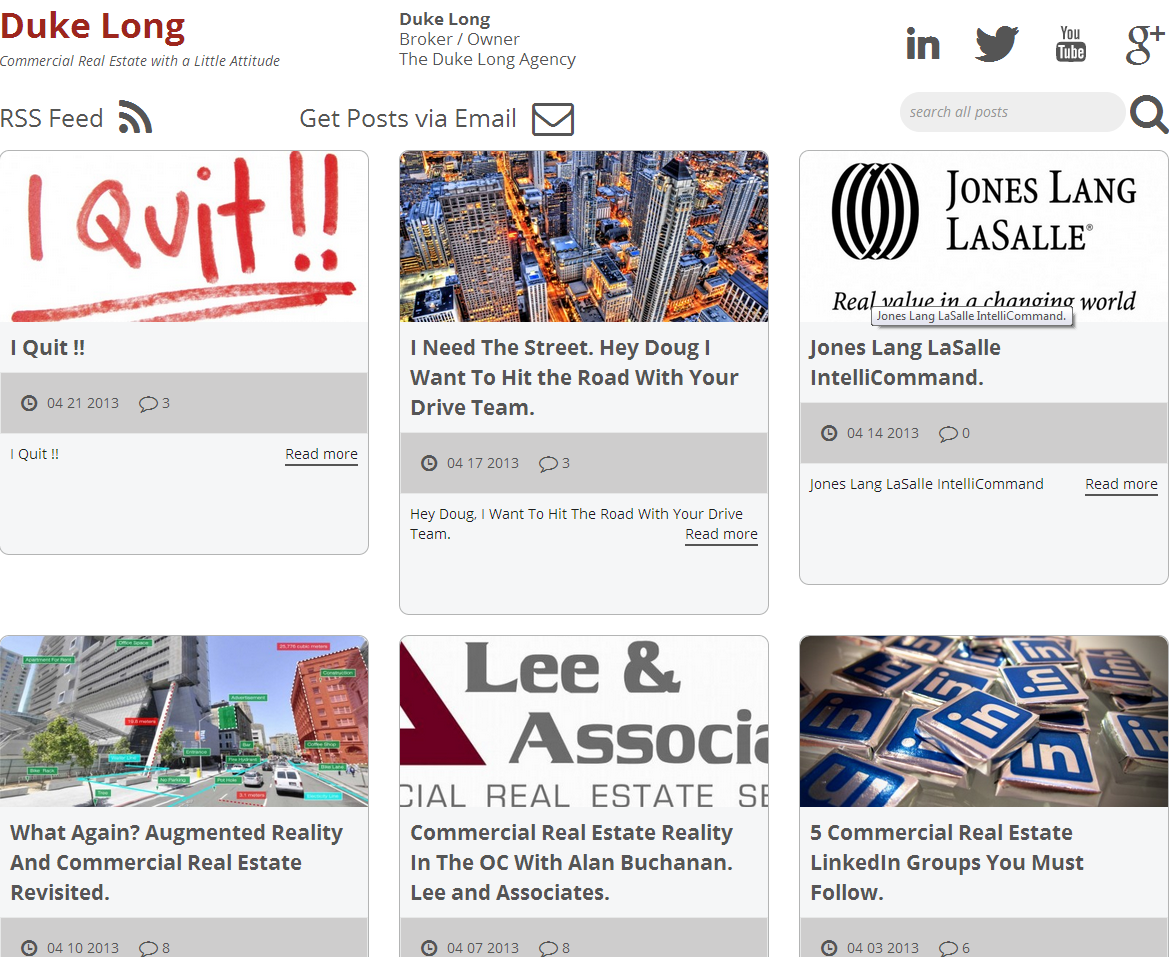The height and width of the screenshot is (957, 1169).
Task: Open the LinkedIn profile icon
Action: [x=922, y=43]
